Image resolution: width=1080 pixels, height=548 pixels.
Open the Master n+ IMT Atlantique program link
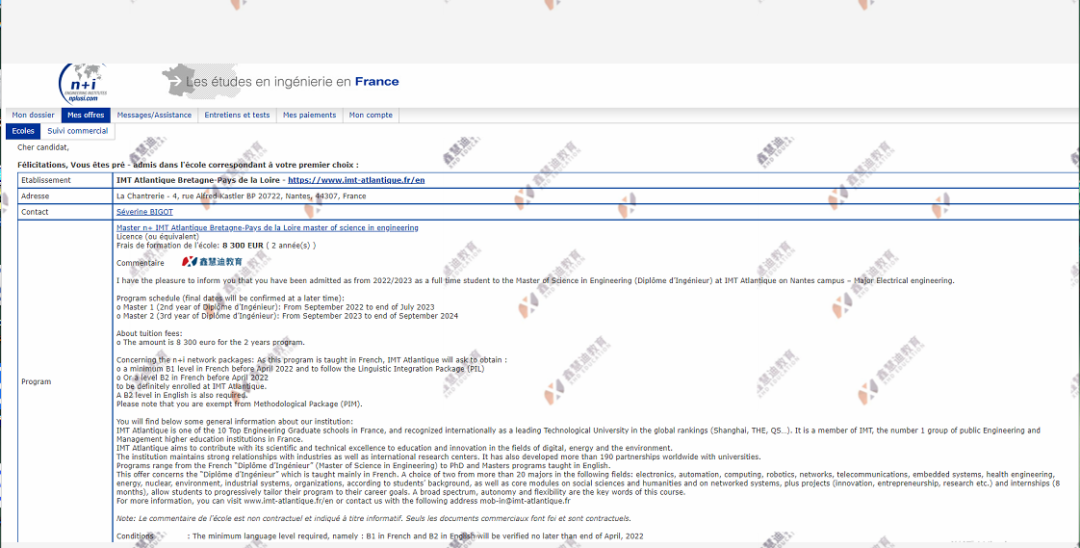(x=267, y=228)
